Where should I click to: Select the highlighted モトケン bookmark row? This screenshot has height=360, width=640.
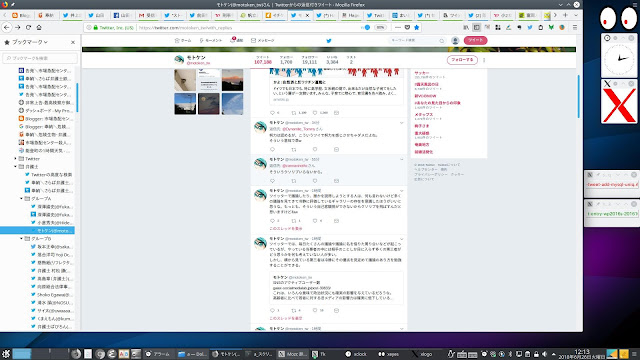tap(37, 231)
